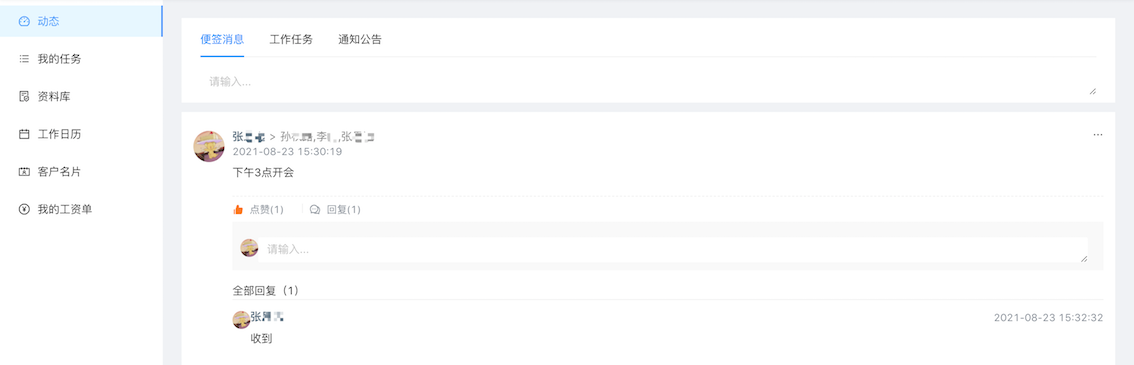Image resolution: width=1134 pixels, height=365 pixels.
Task: Click the resize handle of top textarea
Action: (1092, 91)
